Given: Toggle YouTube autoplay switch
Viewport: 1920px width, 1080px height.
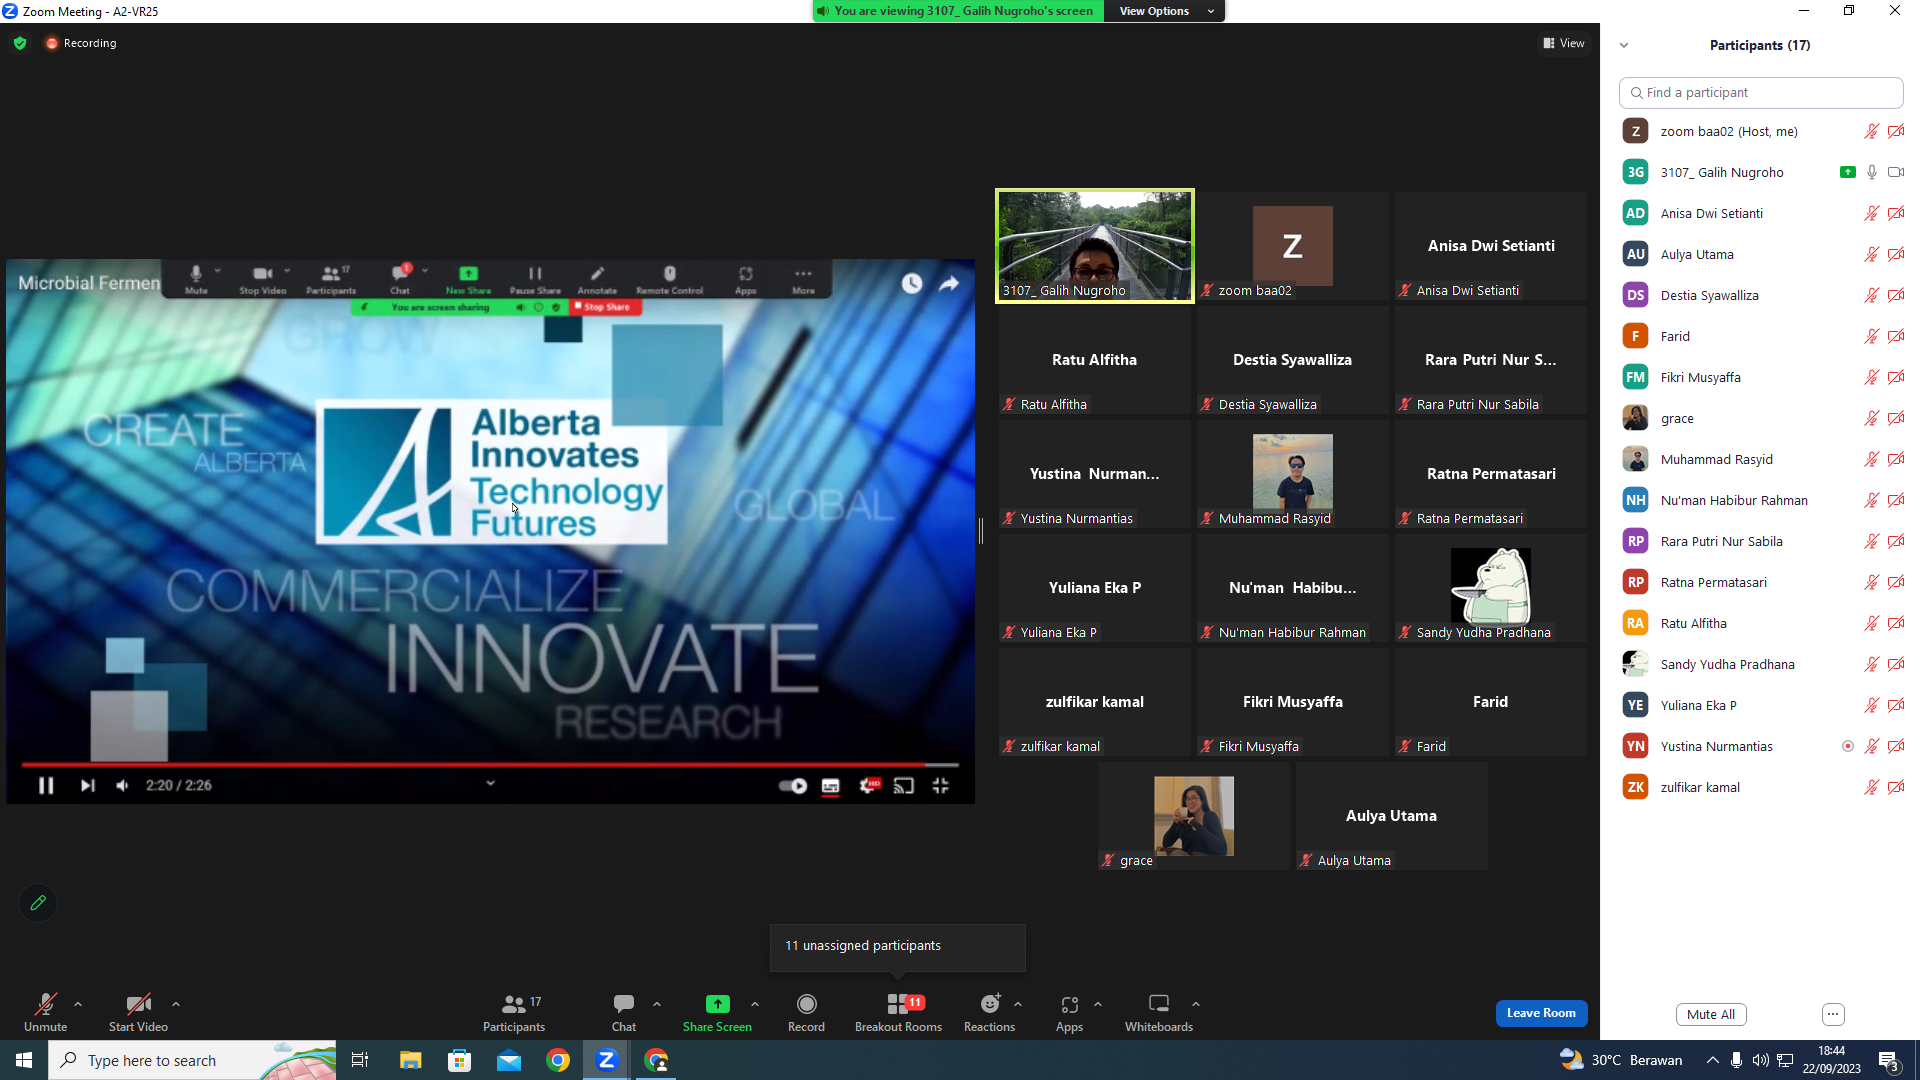Looking at the screenshot, I should tap(793, 786).
